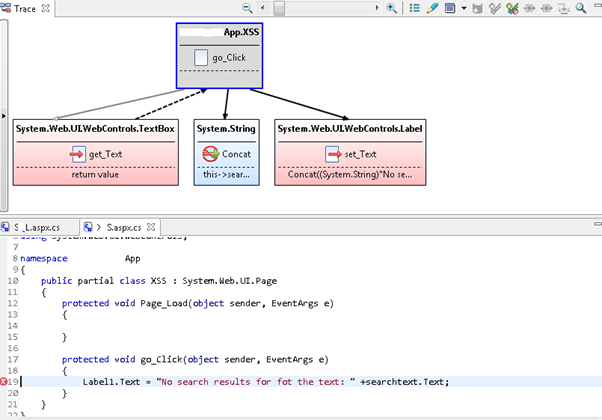
Task: Click the list view icon in Trace toolbar
Action: click(x=415, y=7)
